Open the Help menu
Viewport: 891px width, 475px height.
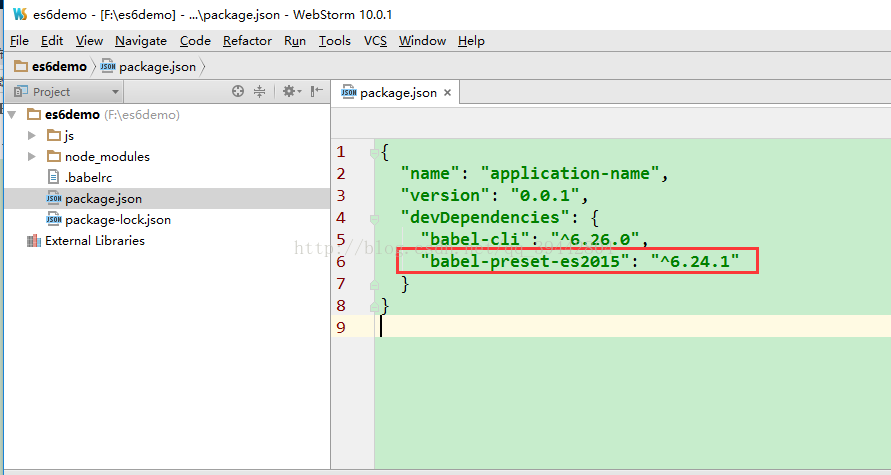tap(471, 41)
